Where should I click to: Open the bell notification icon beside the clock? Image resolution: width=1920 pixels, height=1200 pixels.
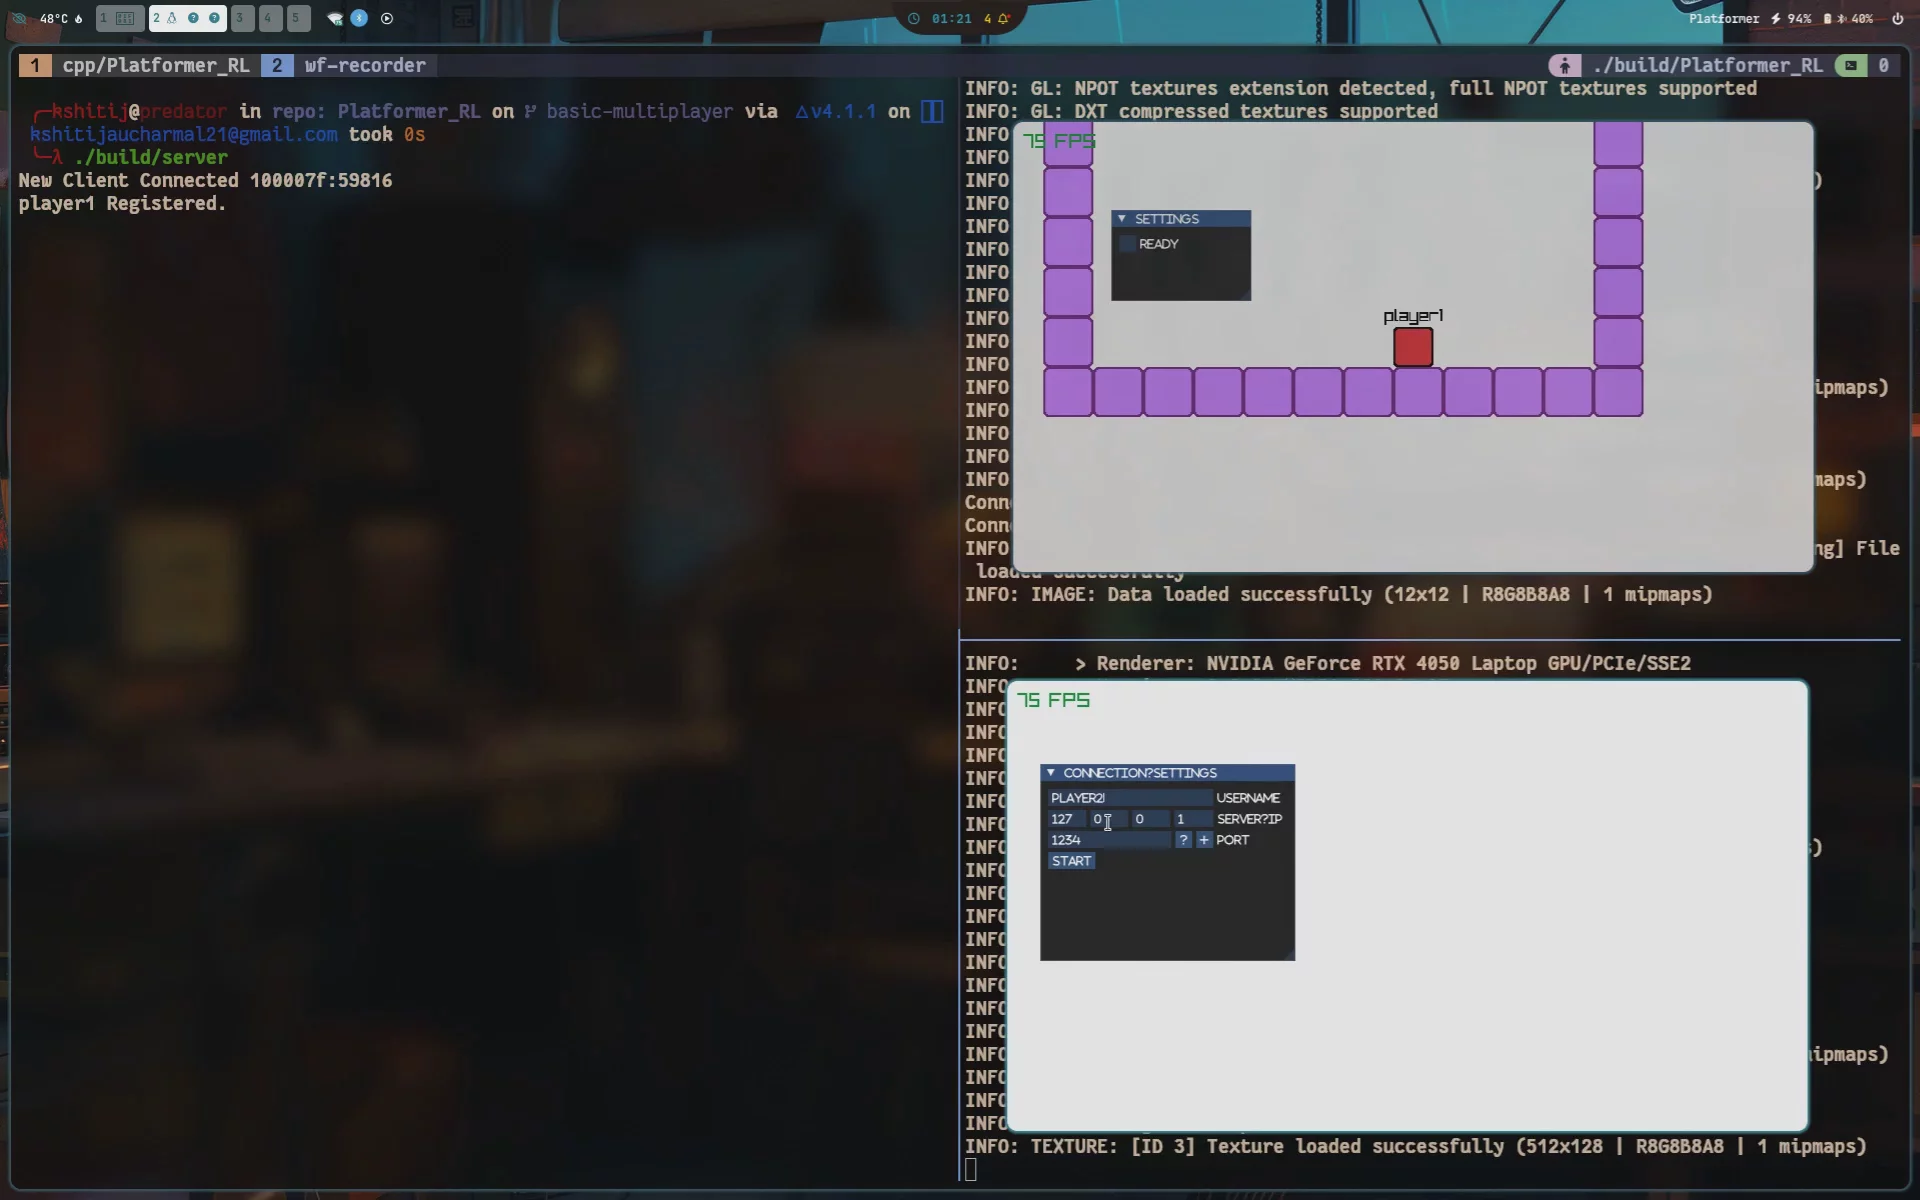pos(1003,18)
